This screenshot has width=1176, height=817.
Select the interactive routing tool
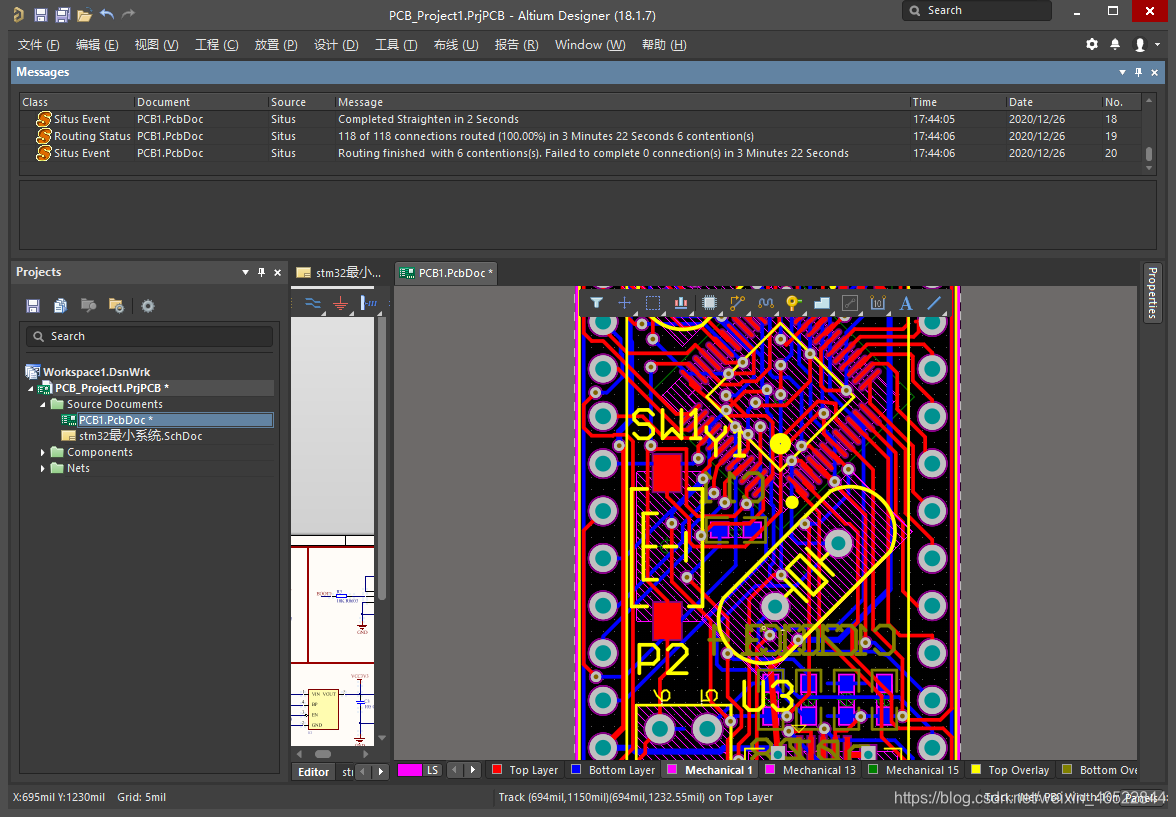pos(737,303)
